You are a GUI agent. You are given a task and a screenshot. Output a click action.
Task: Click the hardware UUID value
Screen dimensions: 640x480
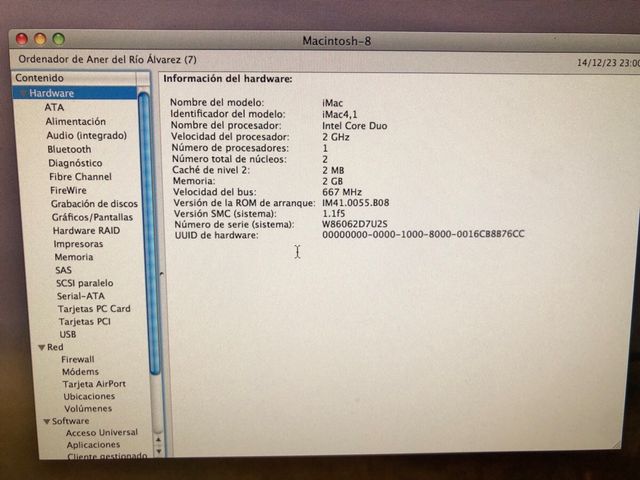(423, 234)
